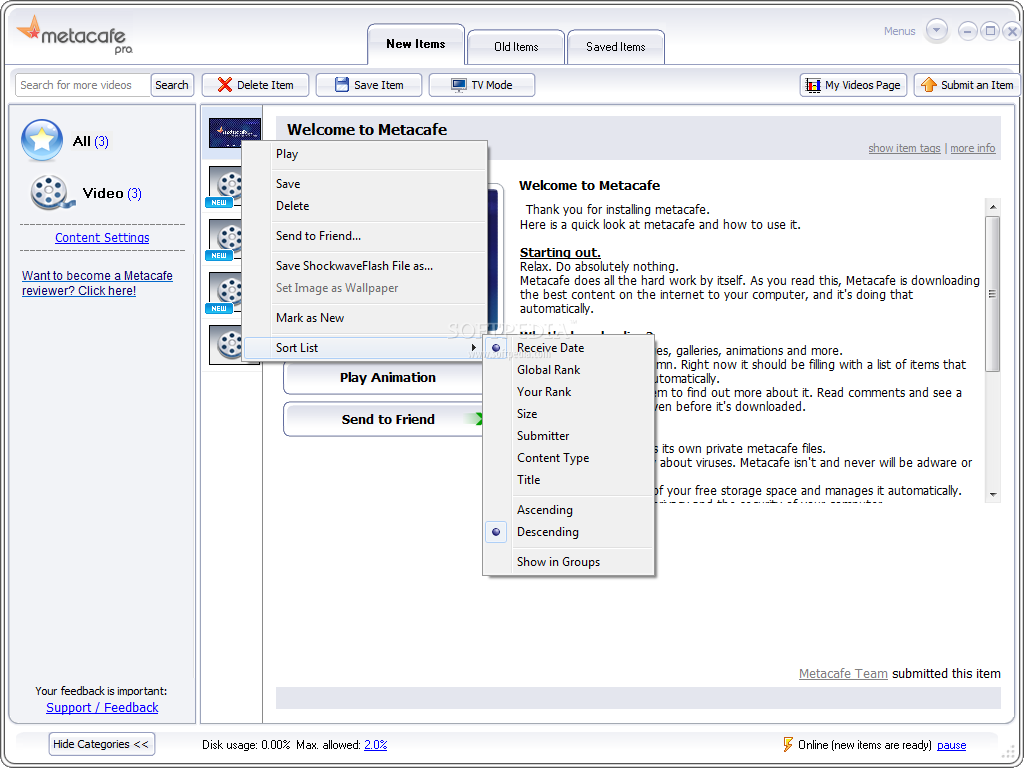
Task: Click the monitor TV Mode icon
Action: [x=458, y=85]
